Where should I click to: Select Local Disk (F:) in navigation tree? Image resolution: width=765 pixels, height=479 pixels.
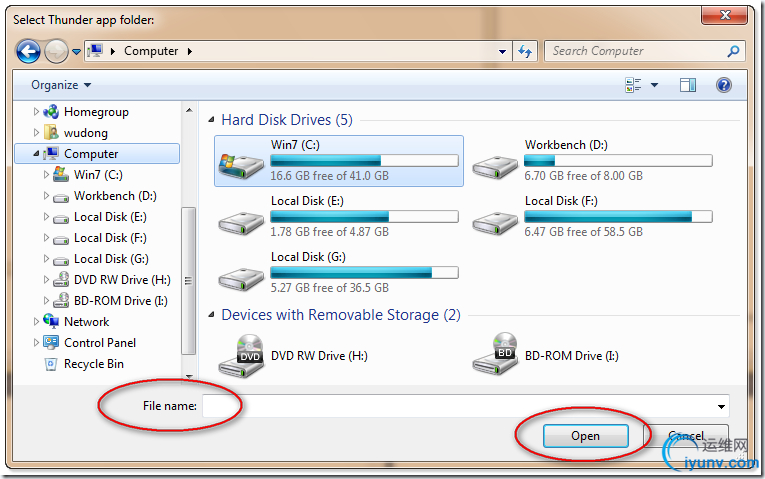click(110, 238)
